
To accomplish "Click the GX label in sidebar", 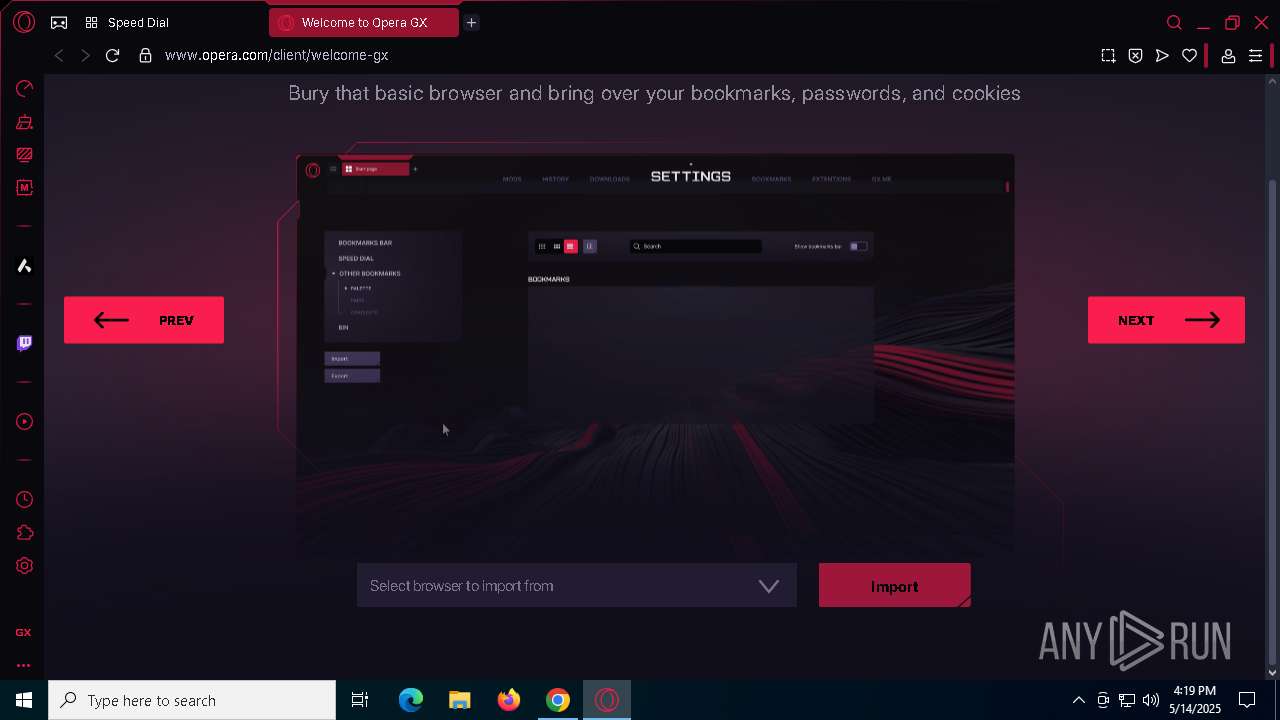I will tap(23, 633).
